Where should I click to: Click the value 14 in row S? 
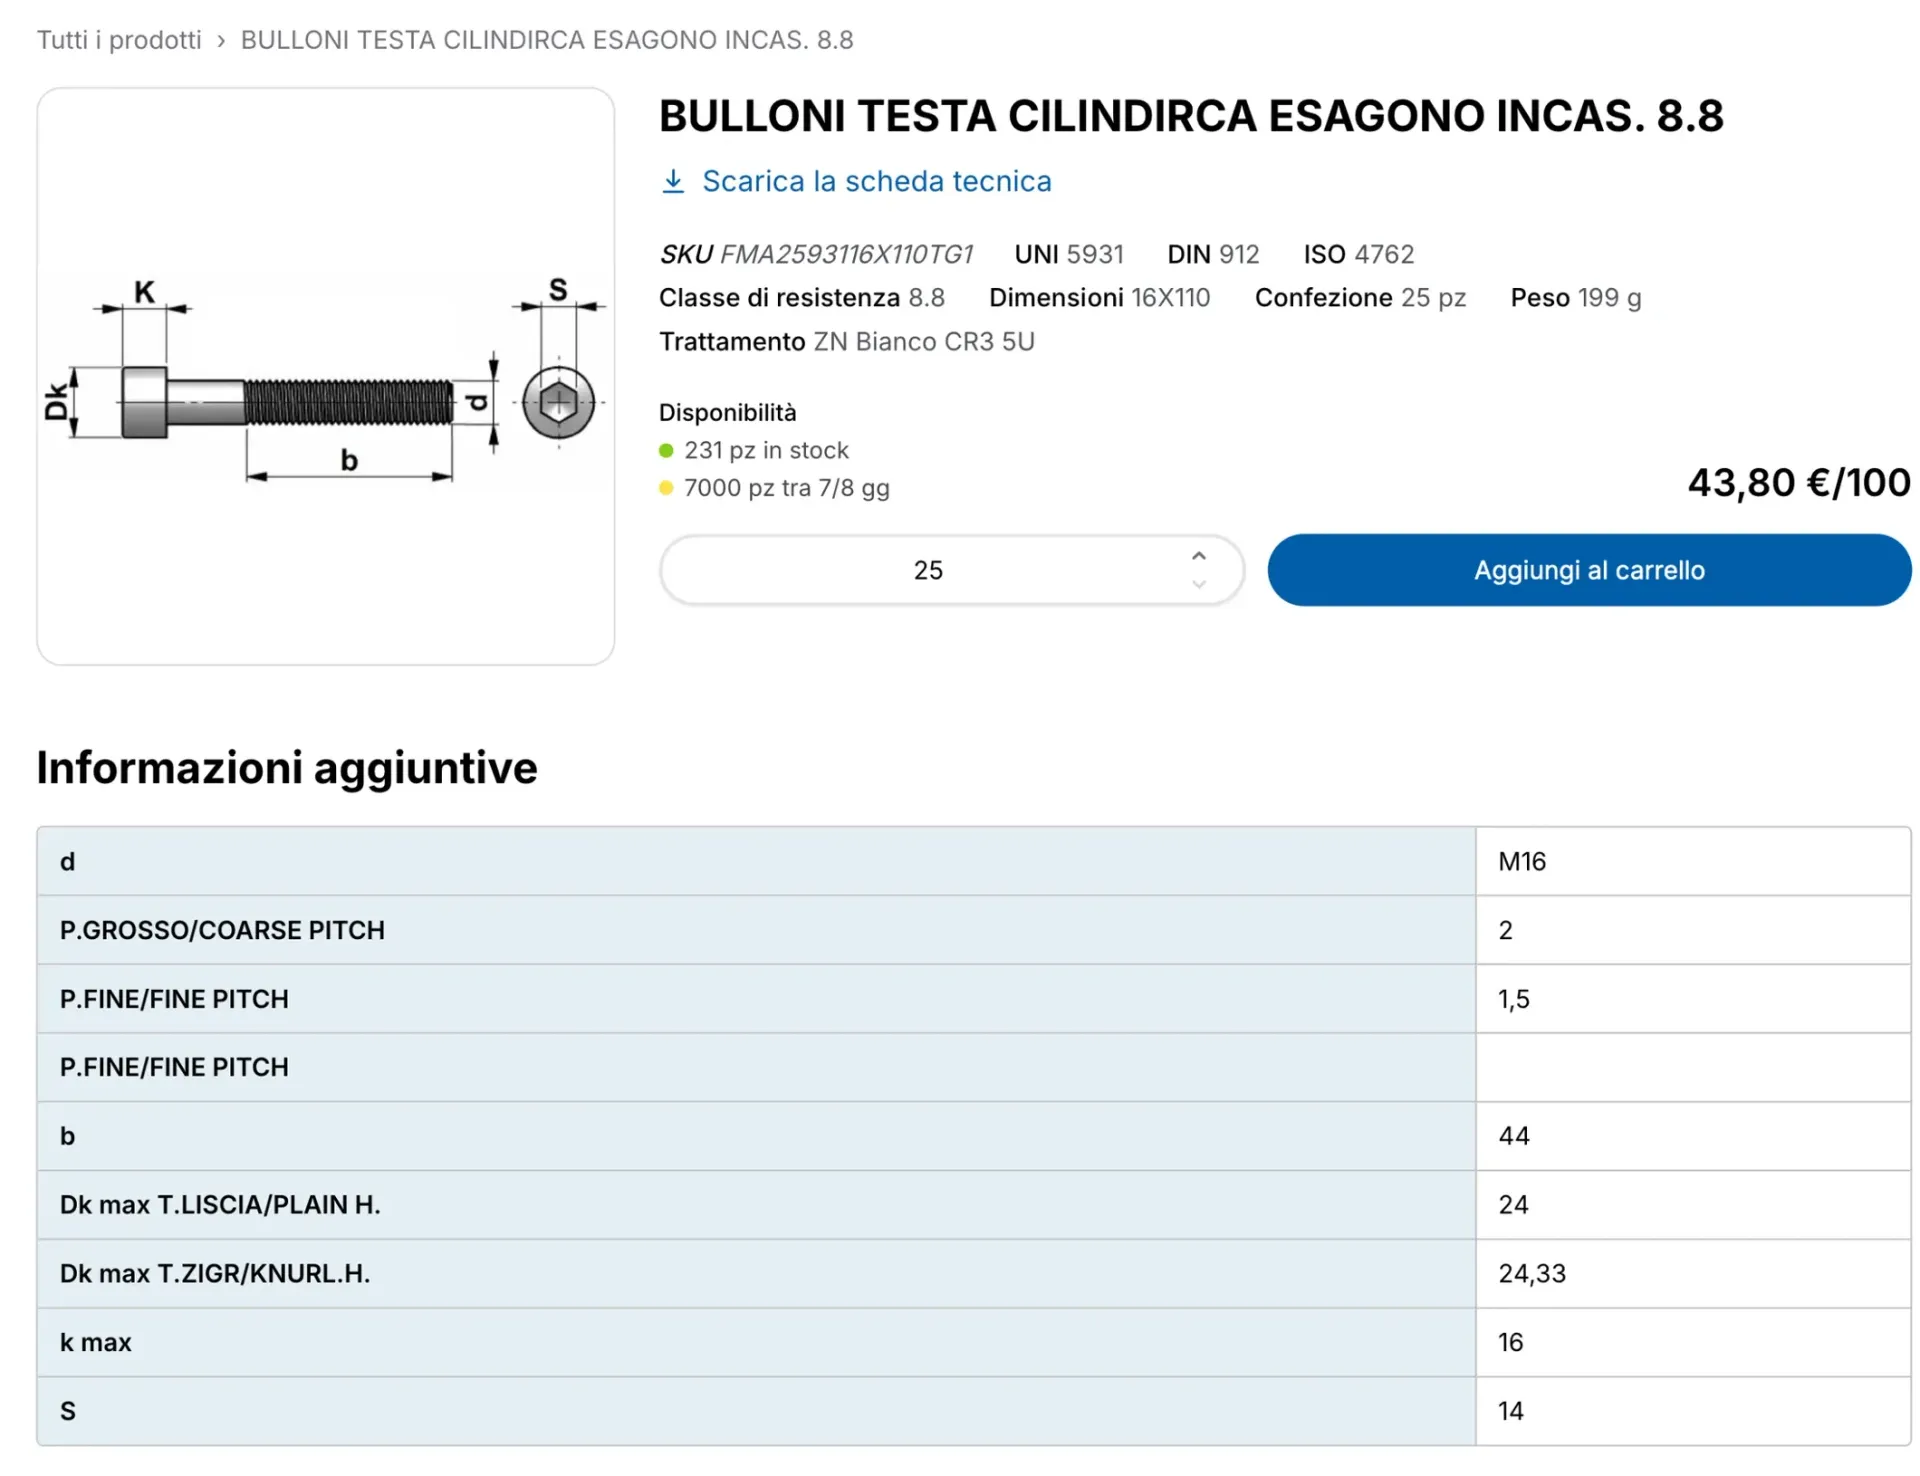[x=1511, y=1411]
